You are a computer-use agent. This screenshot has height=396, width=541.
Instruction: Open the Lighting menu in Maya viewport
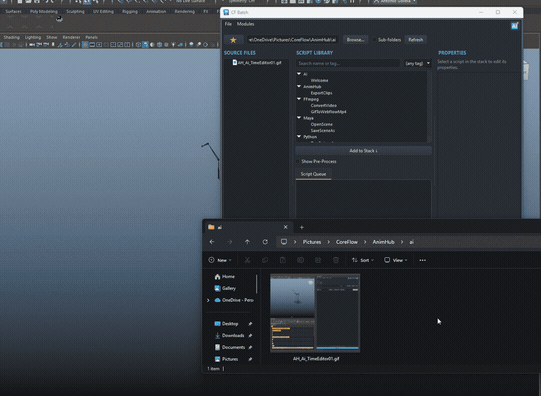coord(33,37)
